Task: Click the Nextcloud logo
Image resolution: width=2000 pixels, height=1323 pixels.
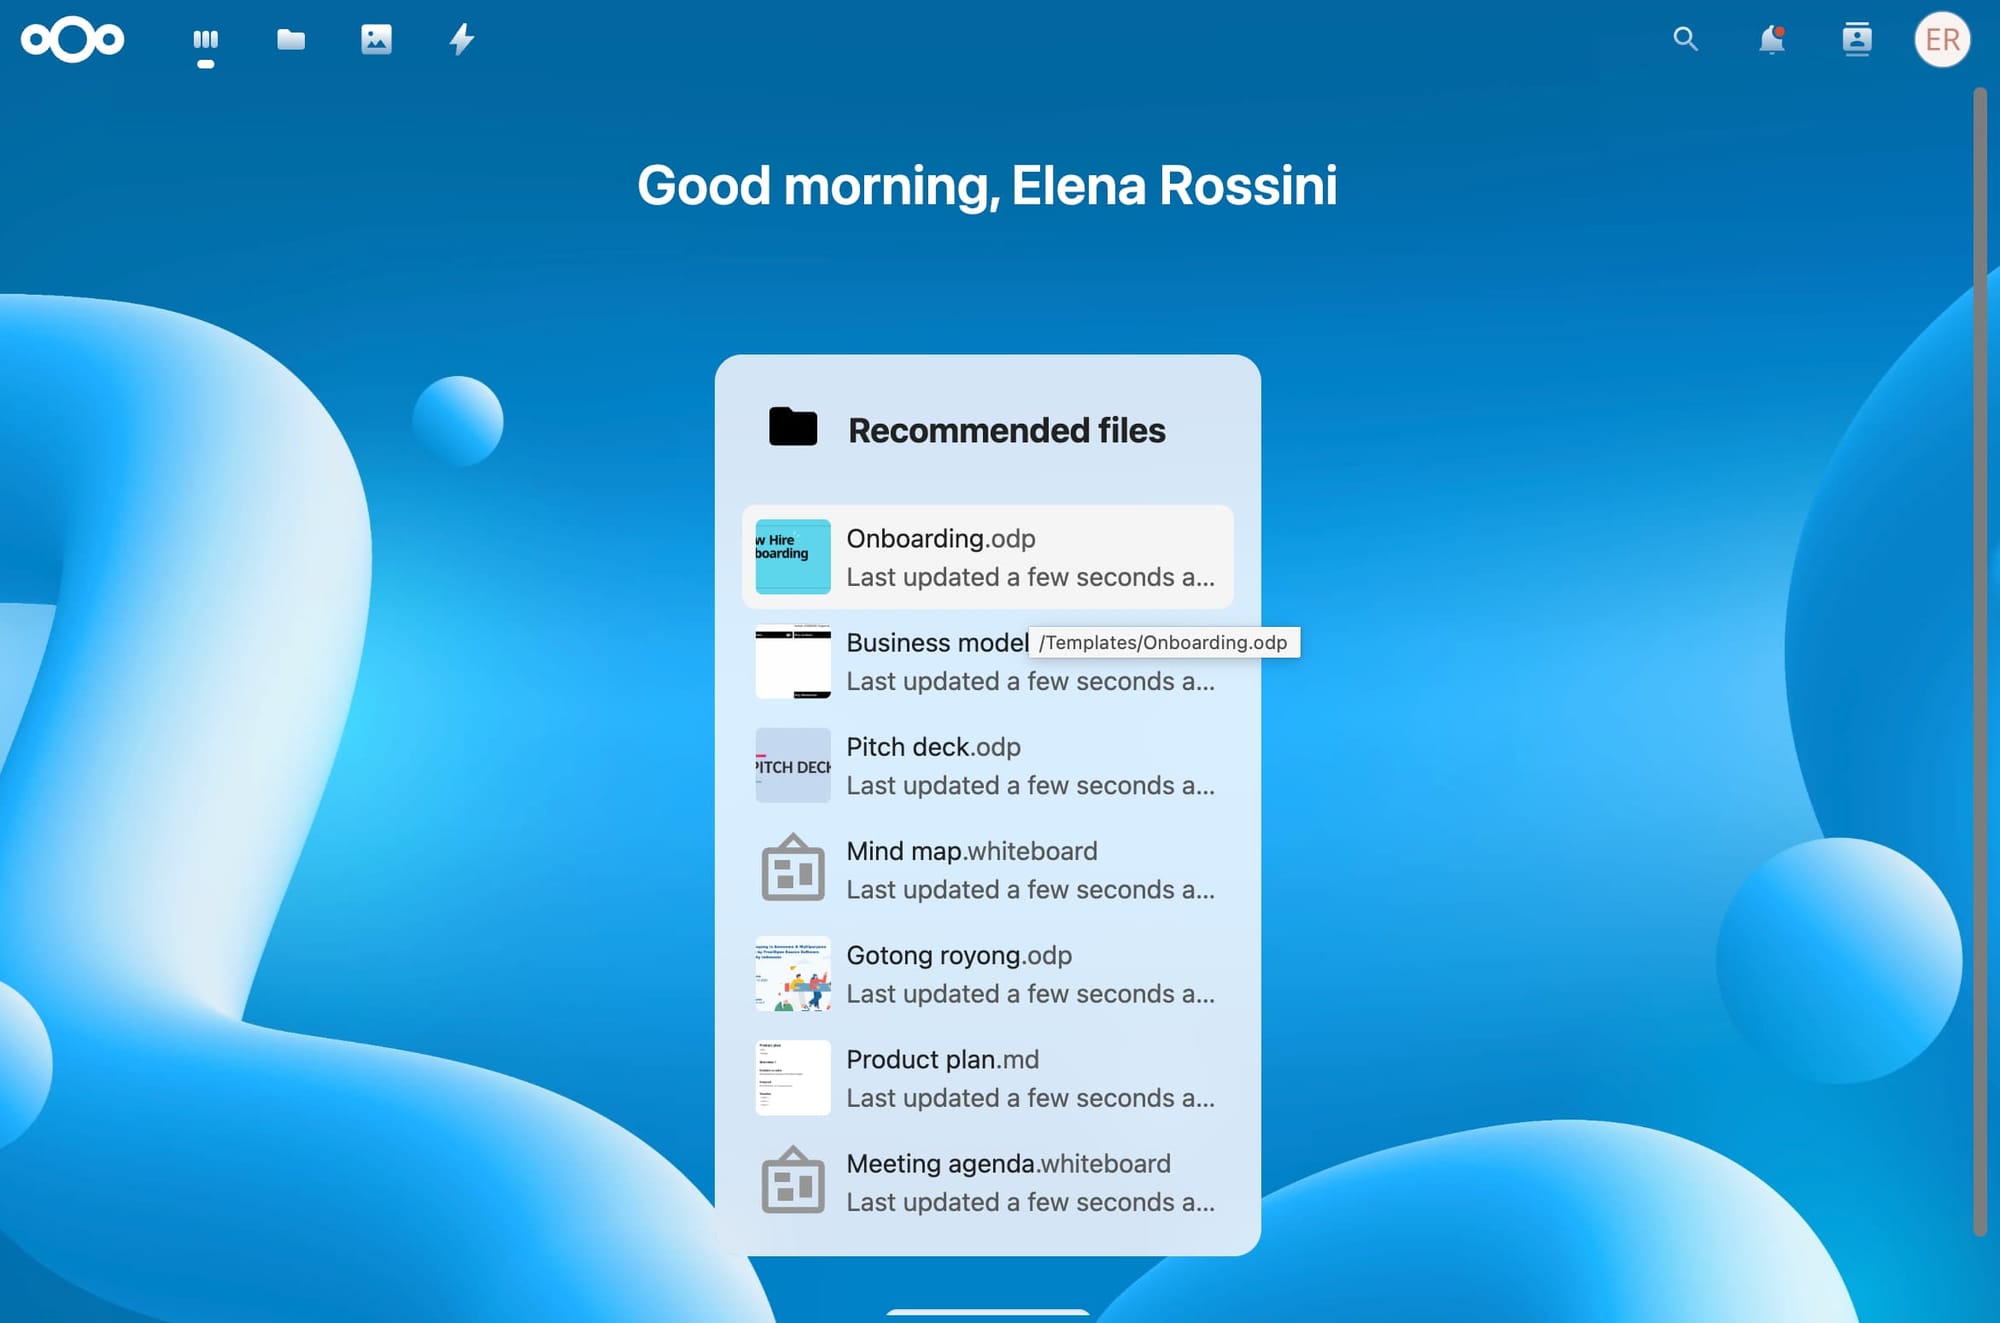Action: click(x=71, y=40)
